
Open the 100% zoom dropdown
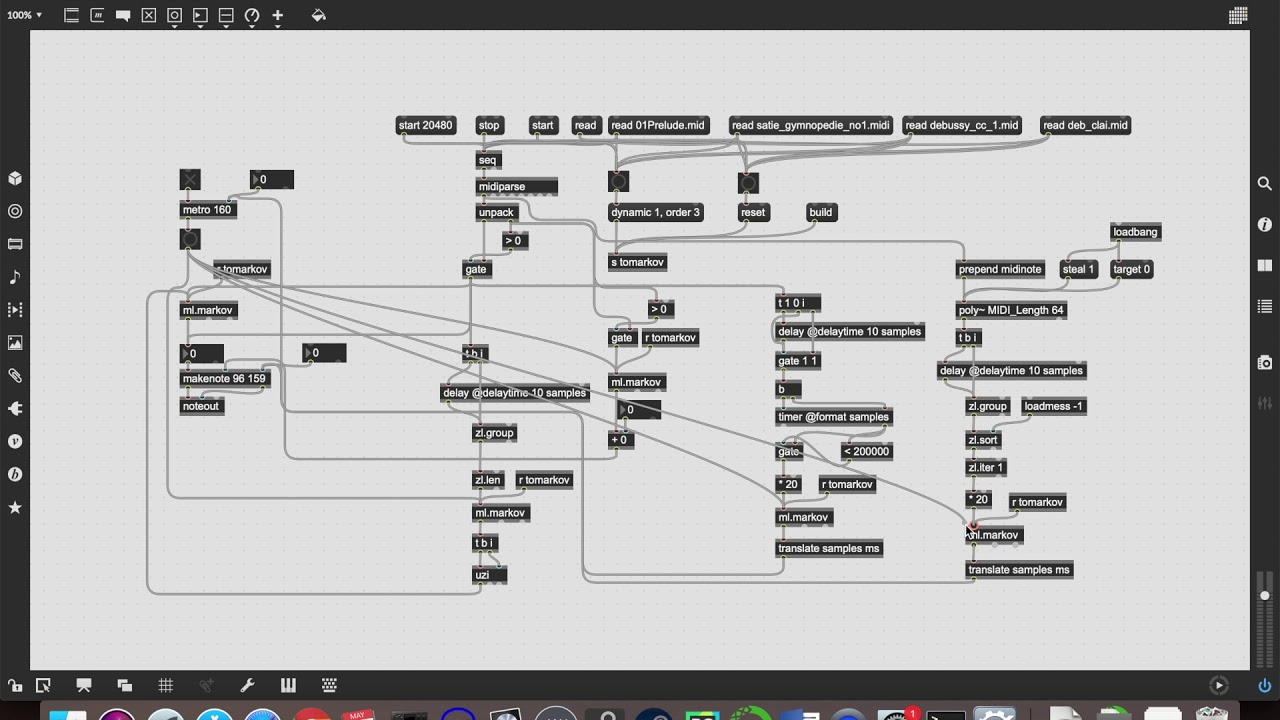(24, 15)
